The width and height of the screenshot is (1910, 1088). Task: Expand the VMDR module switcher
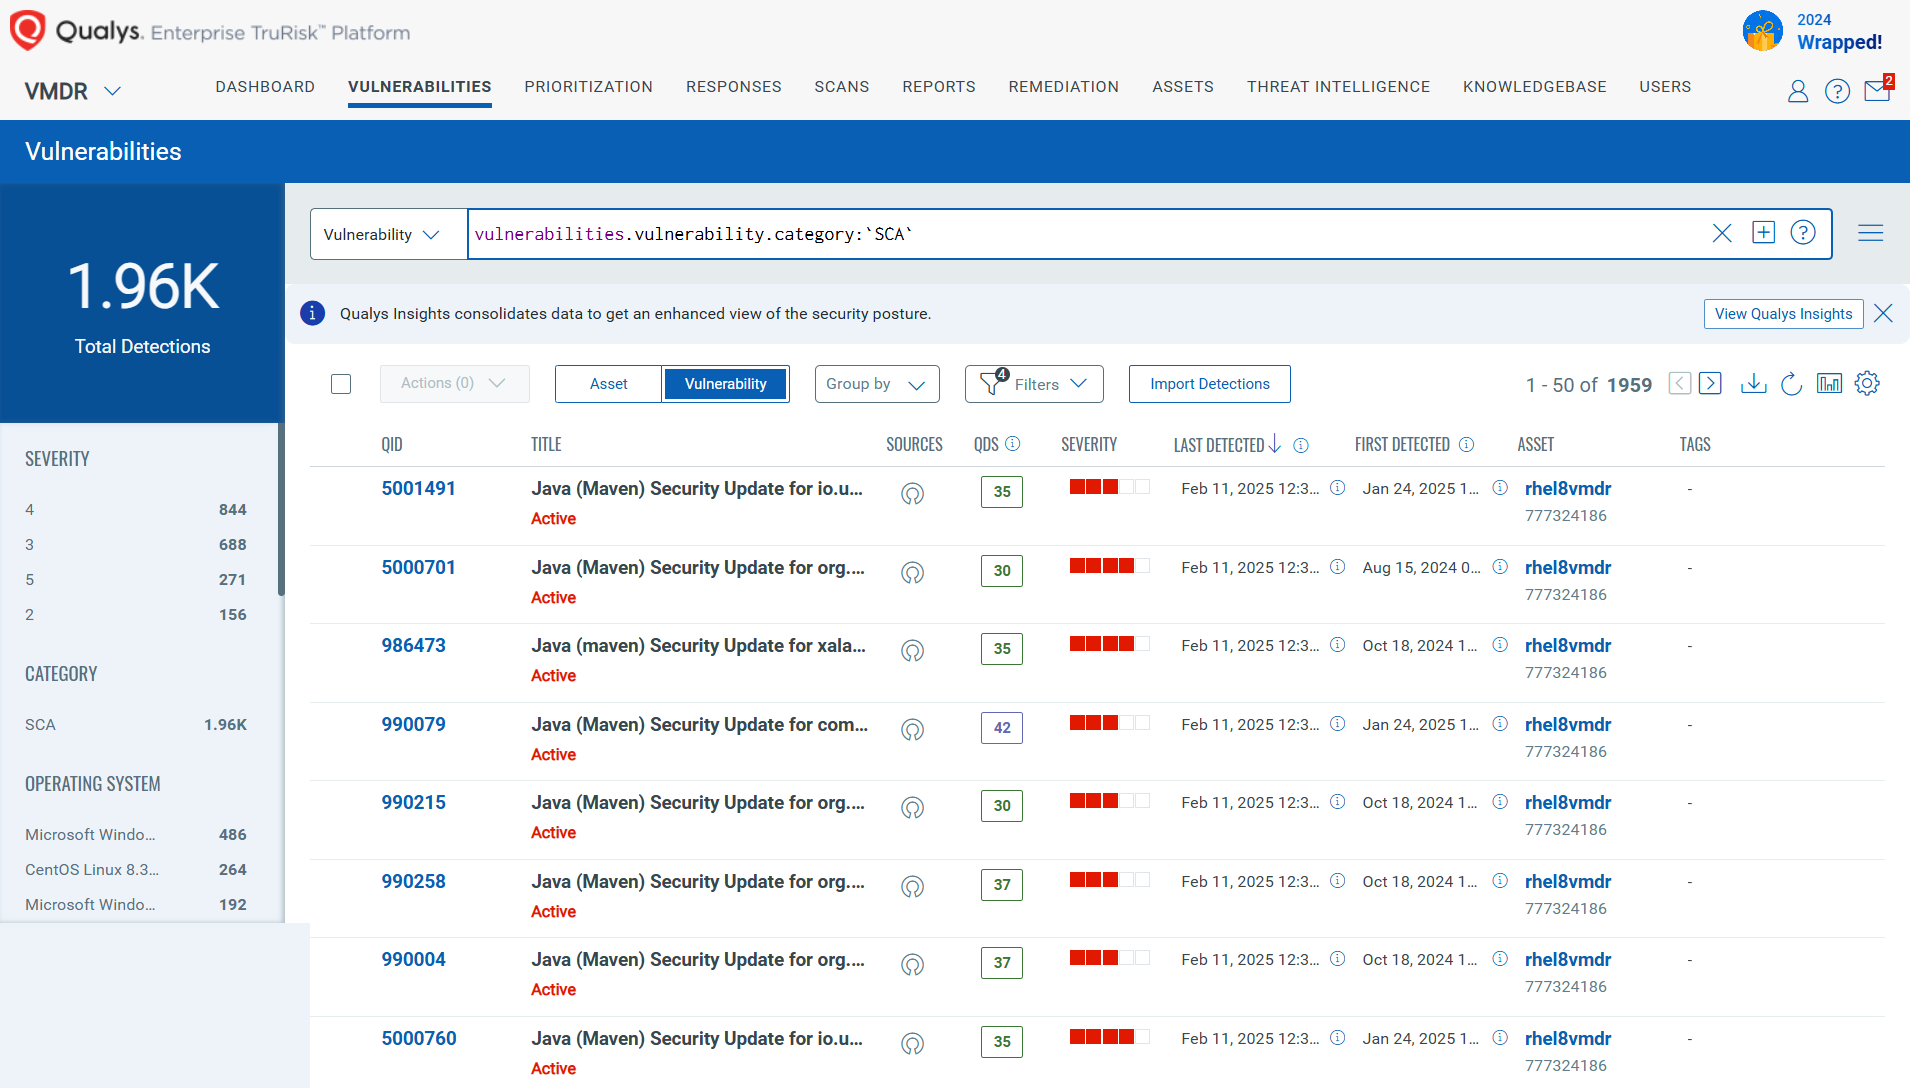pyautogui.click(x=72, y=91)
